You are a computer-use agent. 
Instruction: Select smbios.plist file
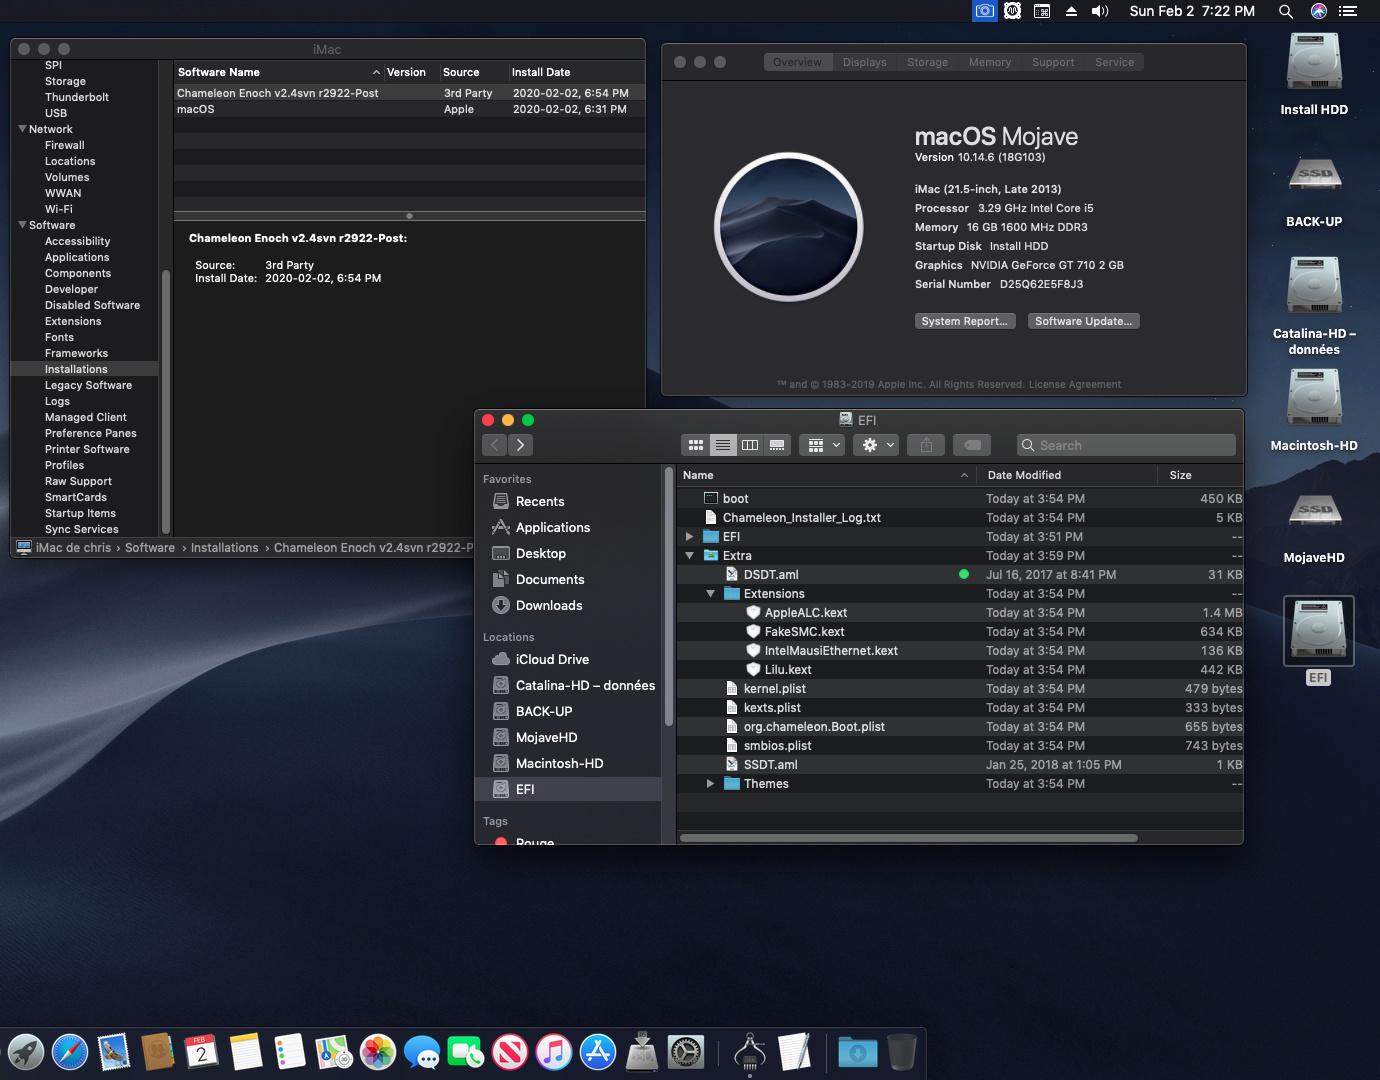point(960,746)
